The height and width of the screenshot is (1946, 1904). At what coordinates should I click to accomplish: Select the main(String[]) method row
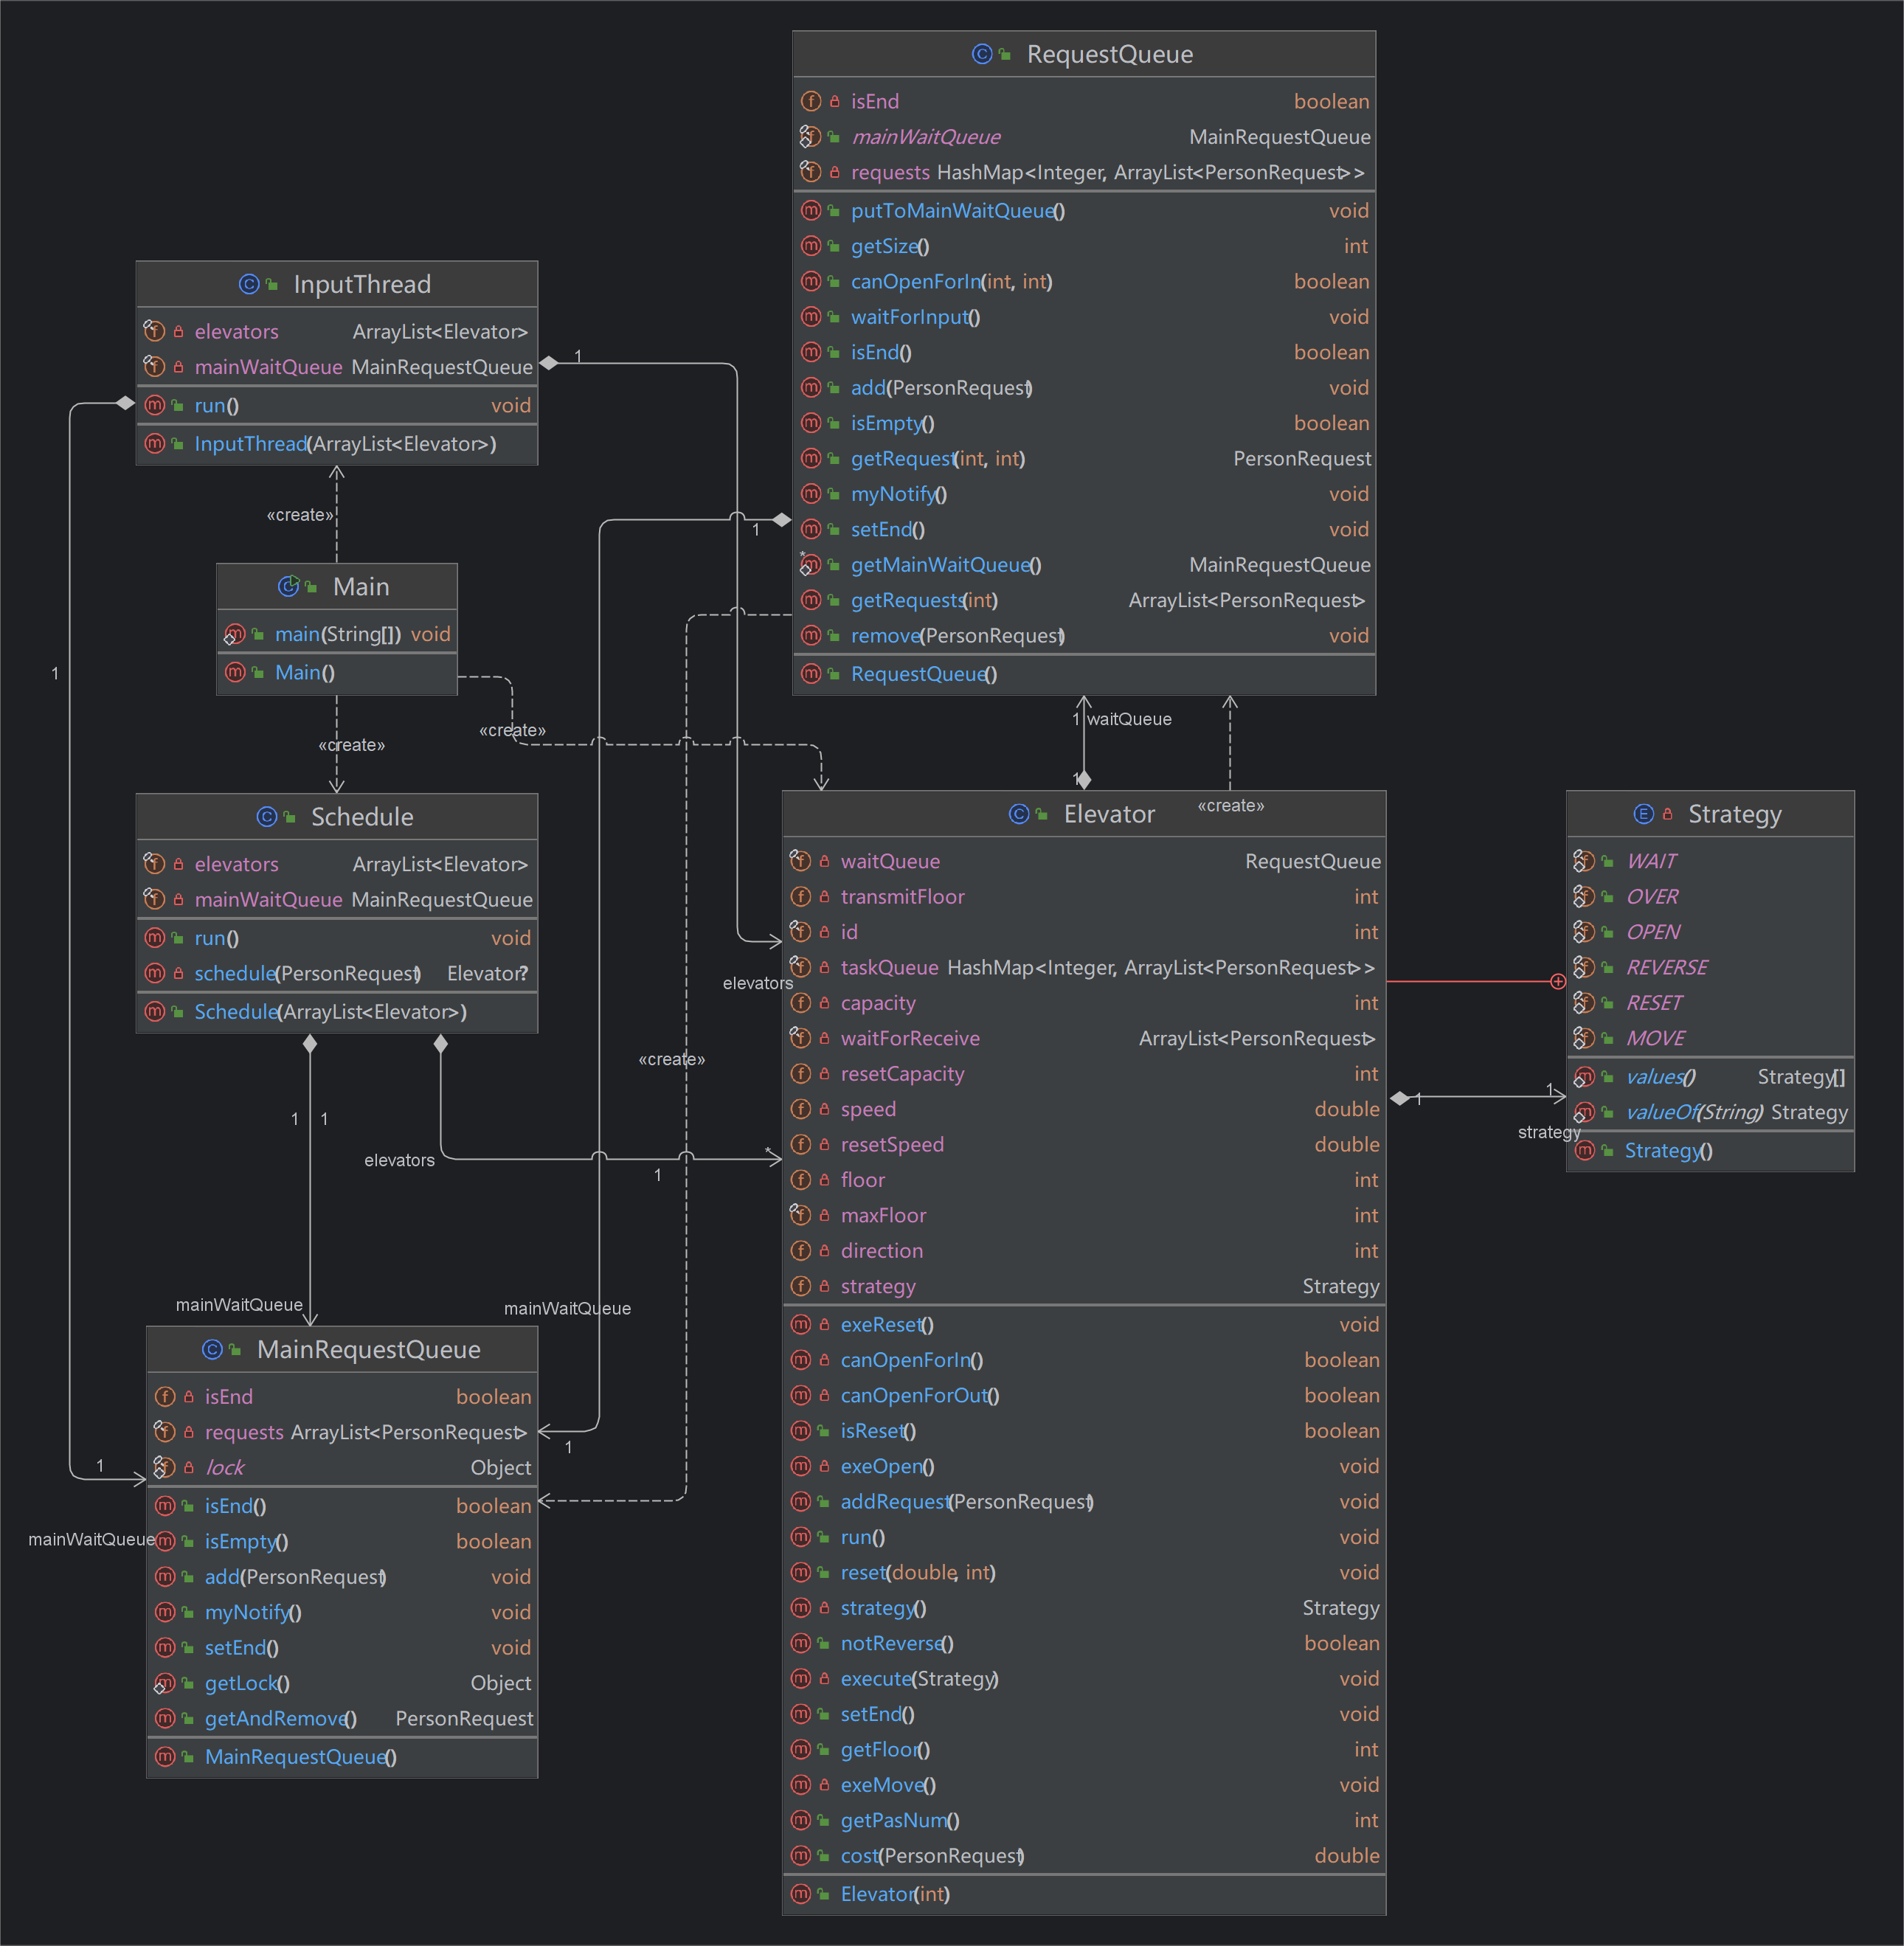pyautogui.click(x=337, y=634)
